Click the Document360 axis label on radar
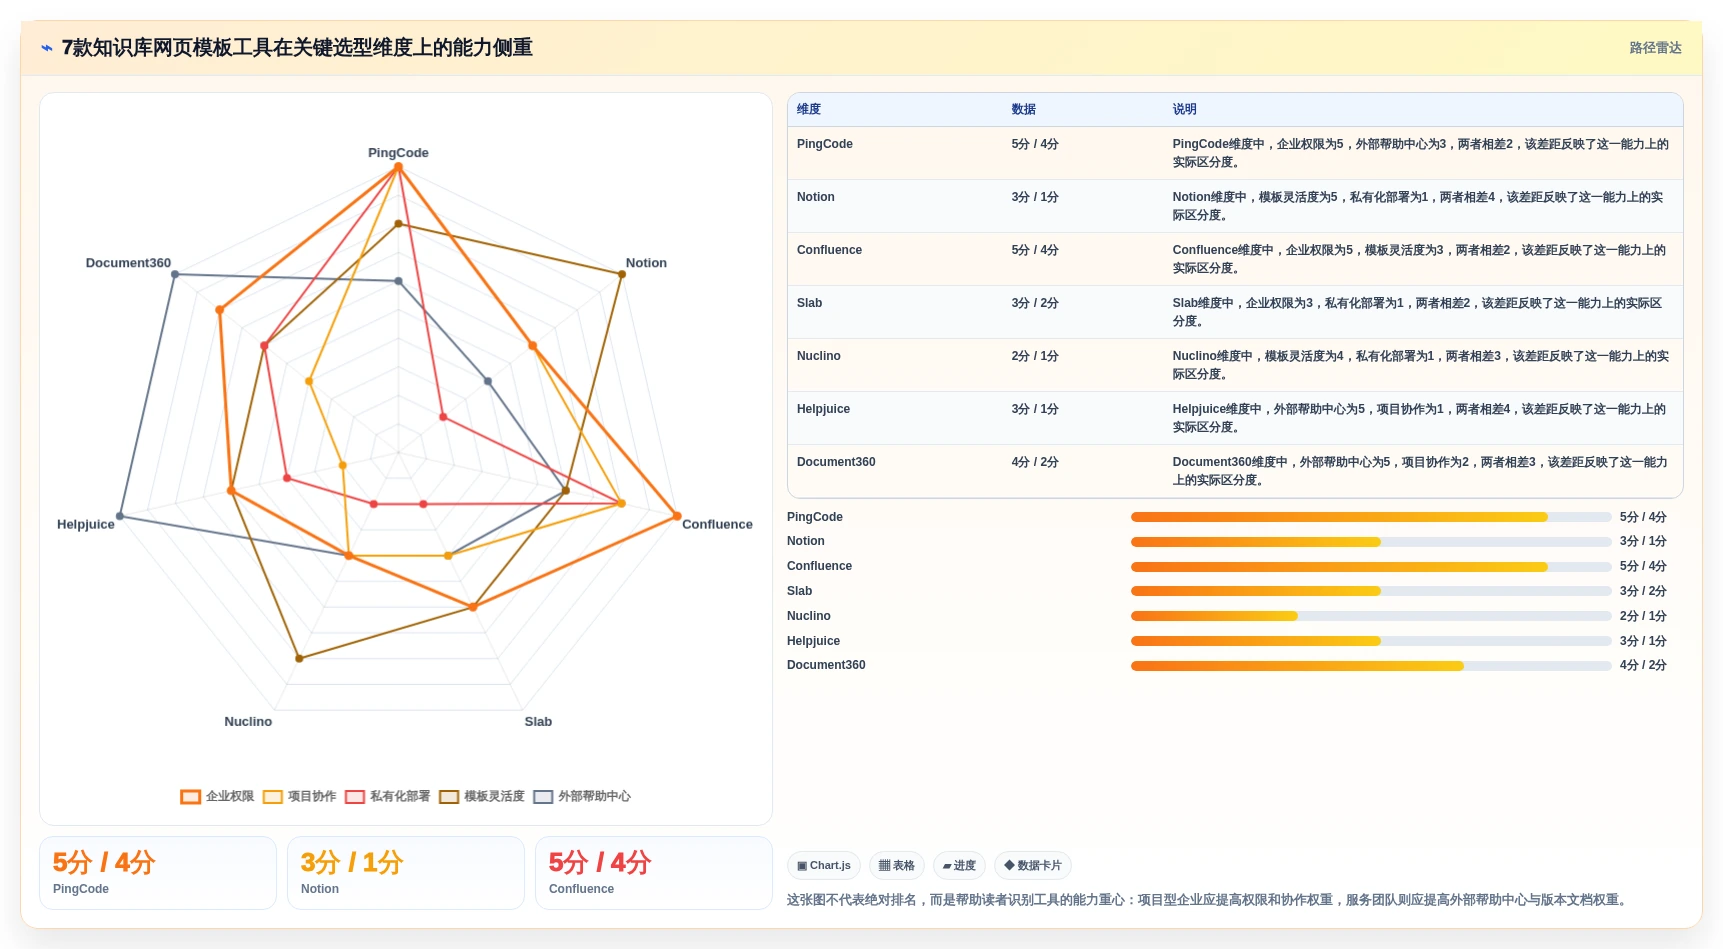The image size is (1723, 949). coord(128,263)
